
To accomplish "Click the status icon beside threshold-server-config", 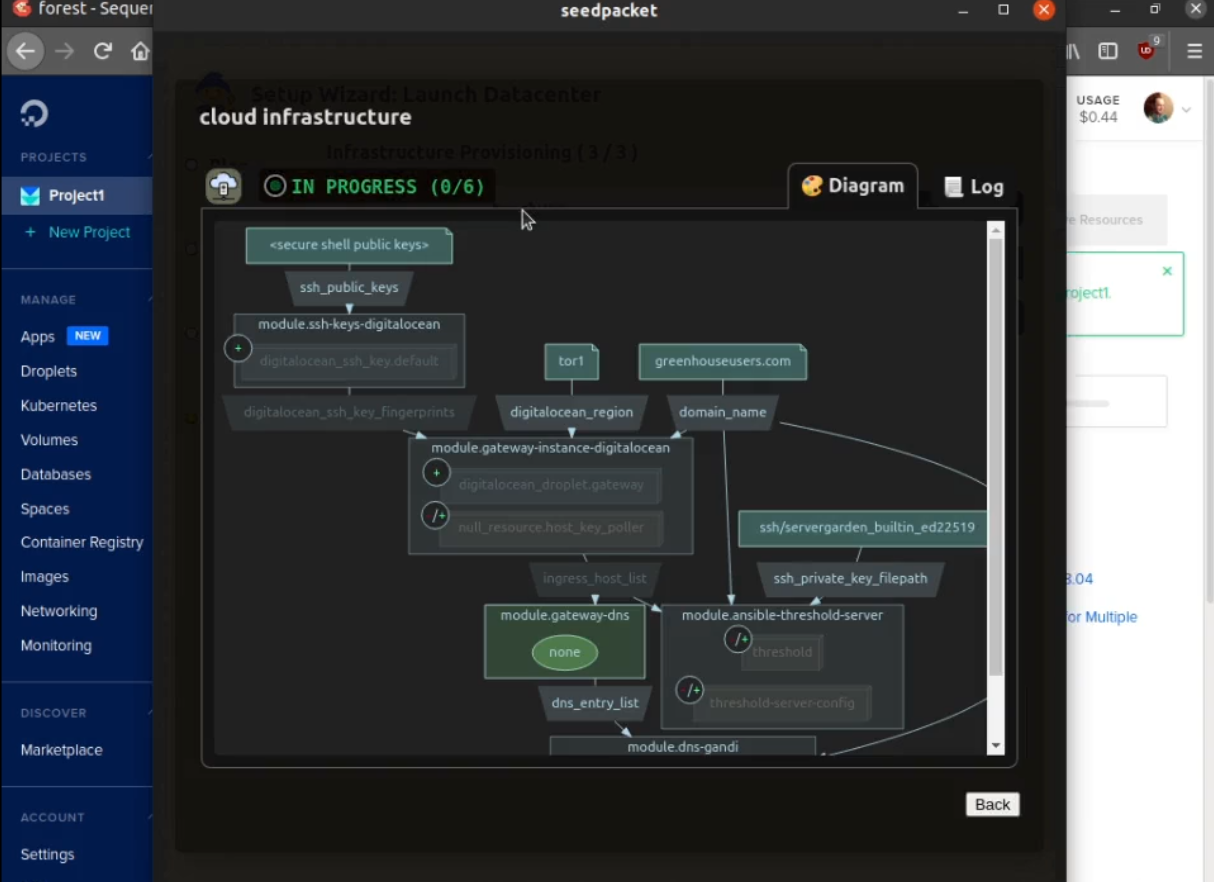I will 690,690.
